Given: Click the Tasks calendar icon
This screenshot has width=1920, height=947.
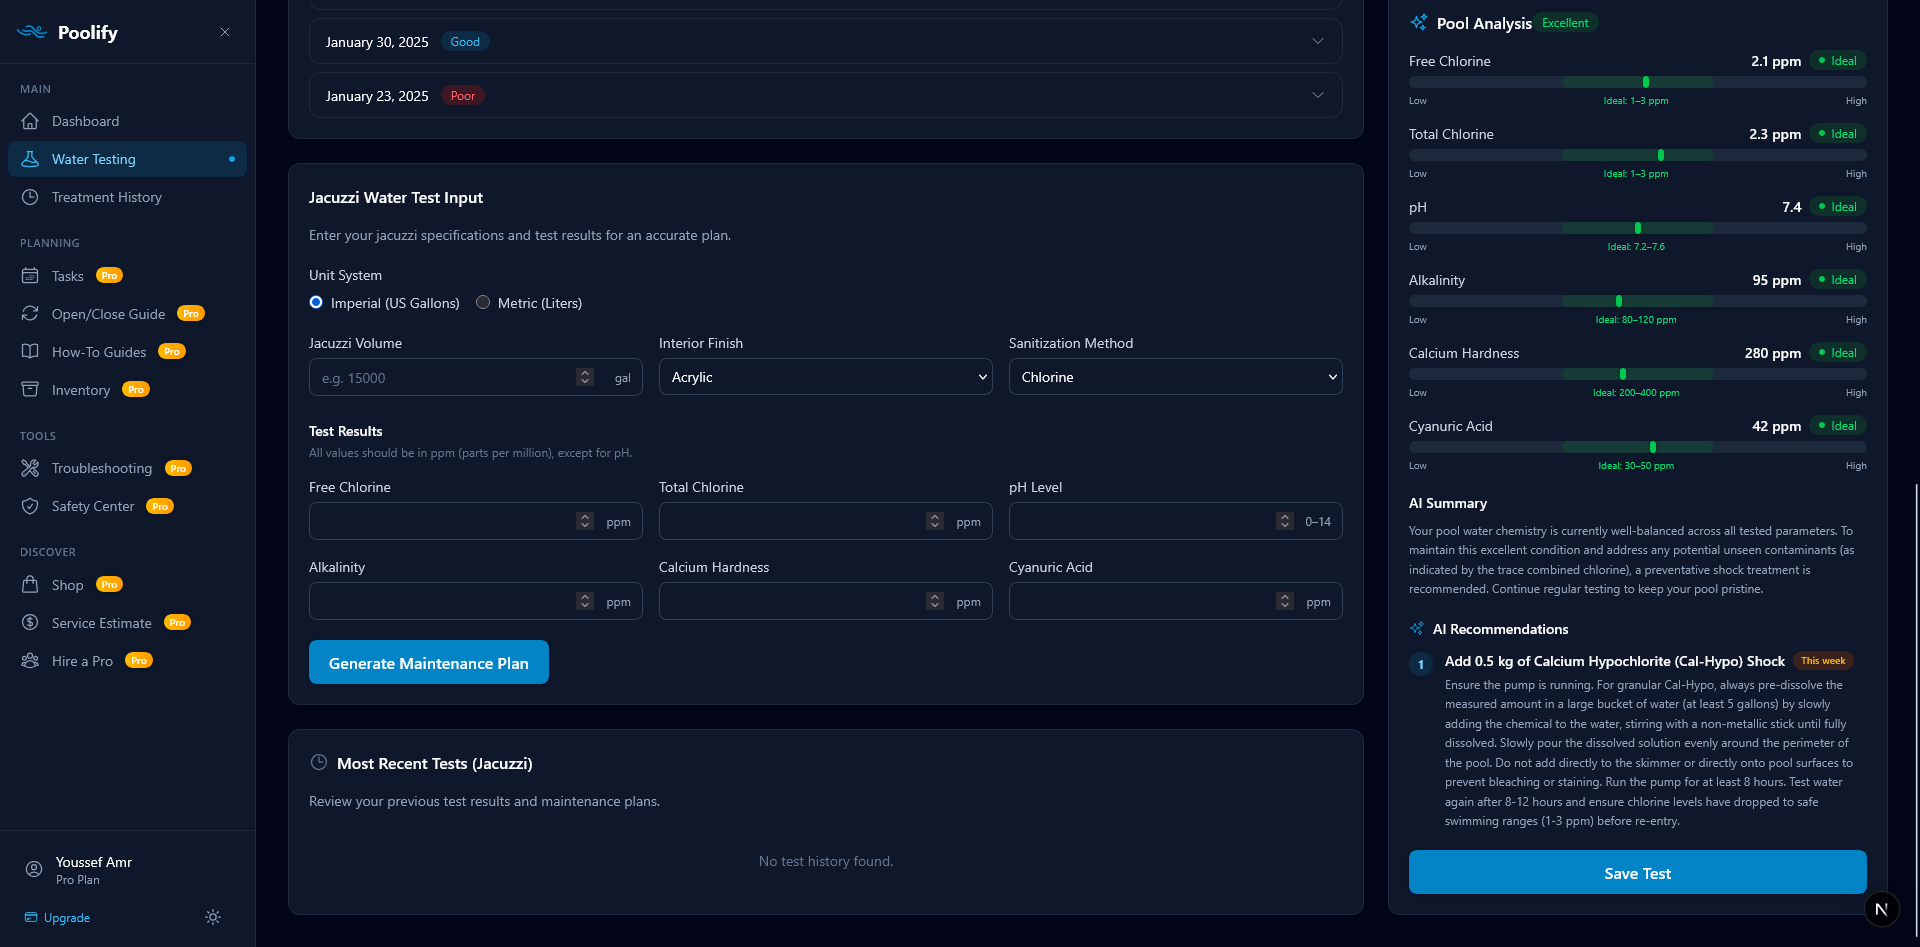Looking at the screenshot, I should tap(30, 276).
